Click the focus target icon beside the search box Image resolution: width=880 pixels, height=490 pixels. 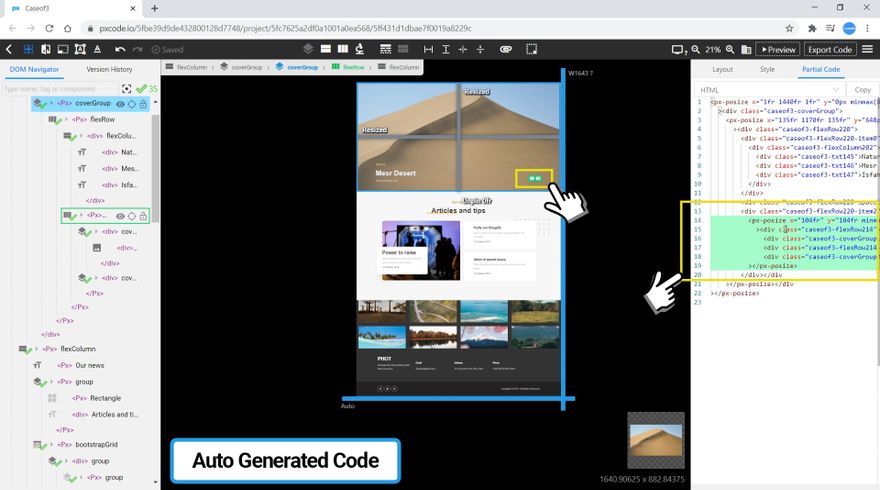point(126,89)
